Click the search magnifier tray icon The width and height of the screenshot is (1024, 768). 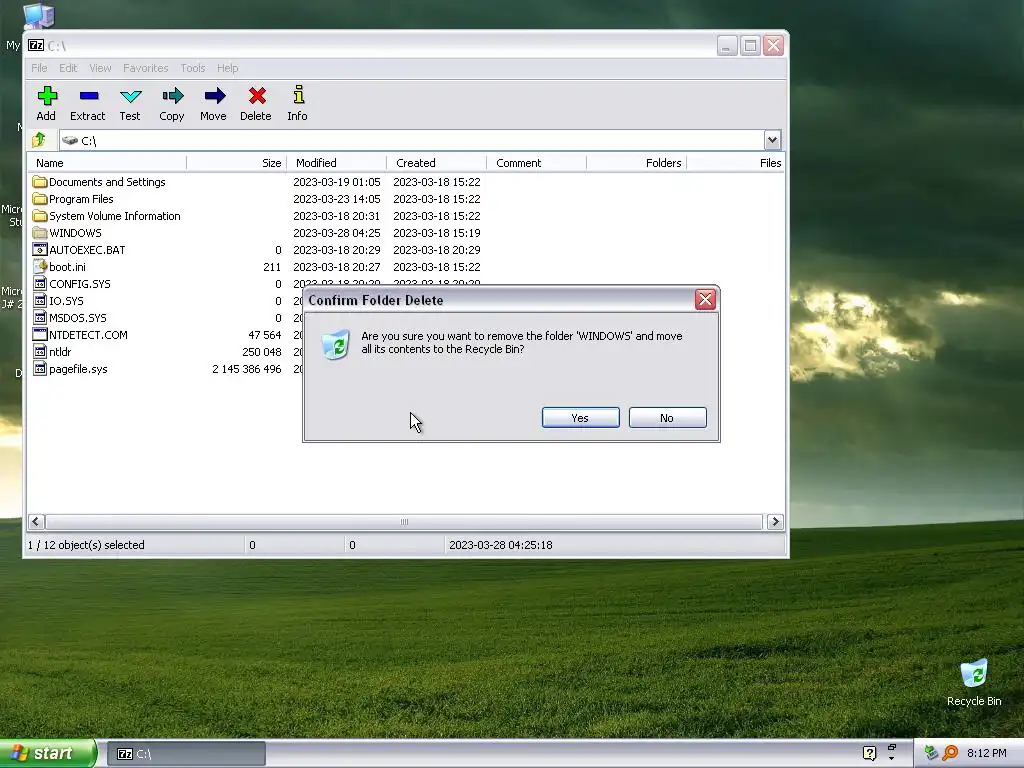[x=950, y=753]
